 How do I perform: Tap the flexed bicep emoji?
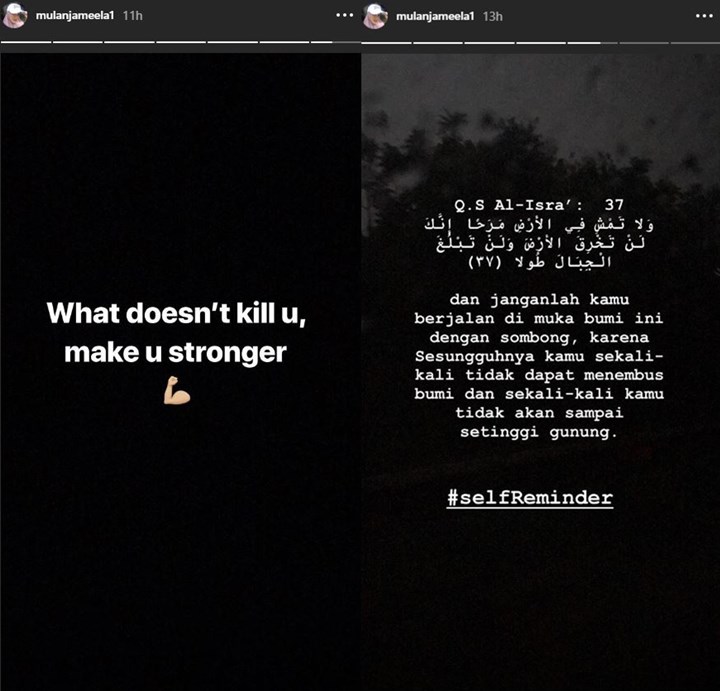(x=177, y=390)
